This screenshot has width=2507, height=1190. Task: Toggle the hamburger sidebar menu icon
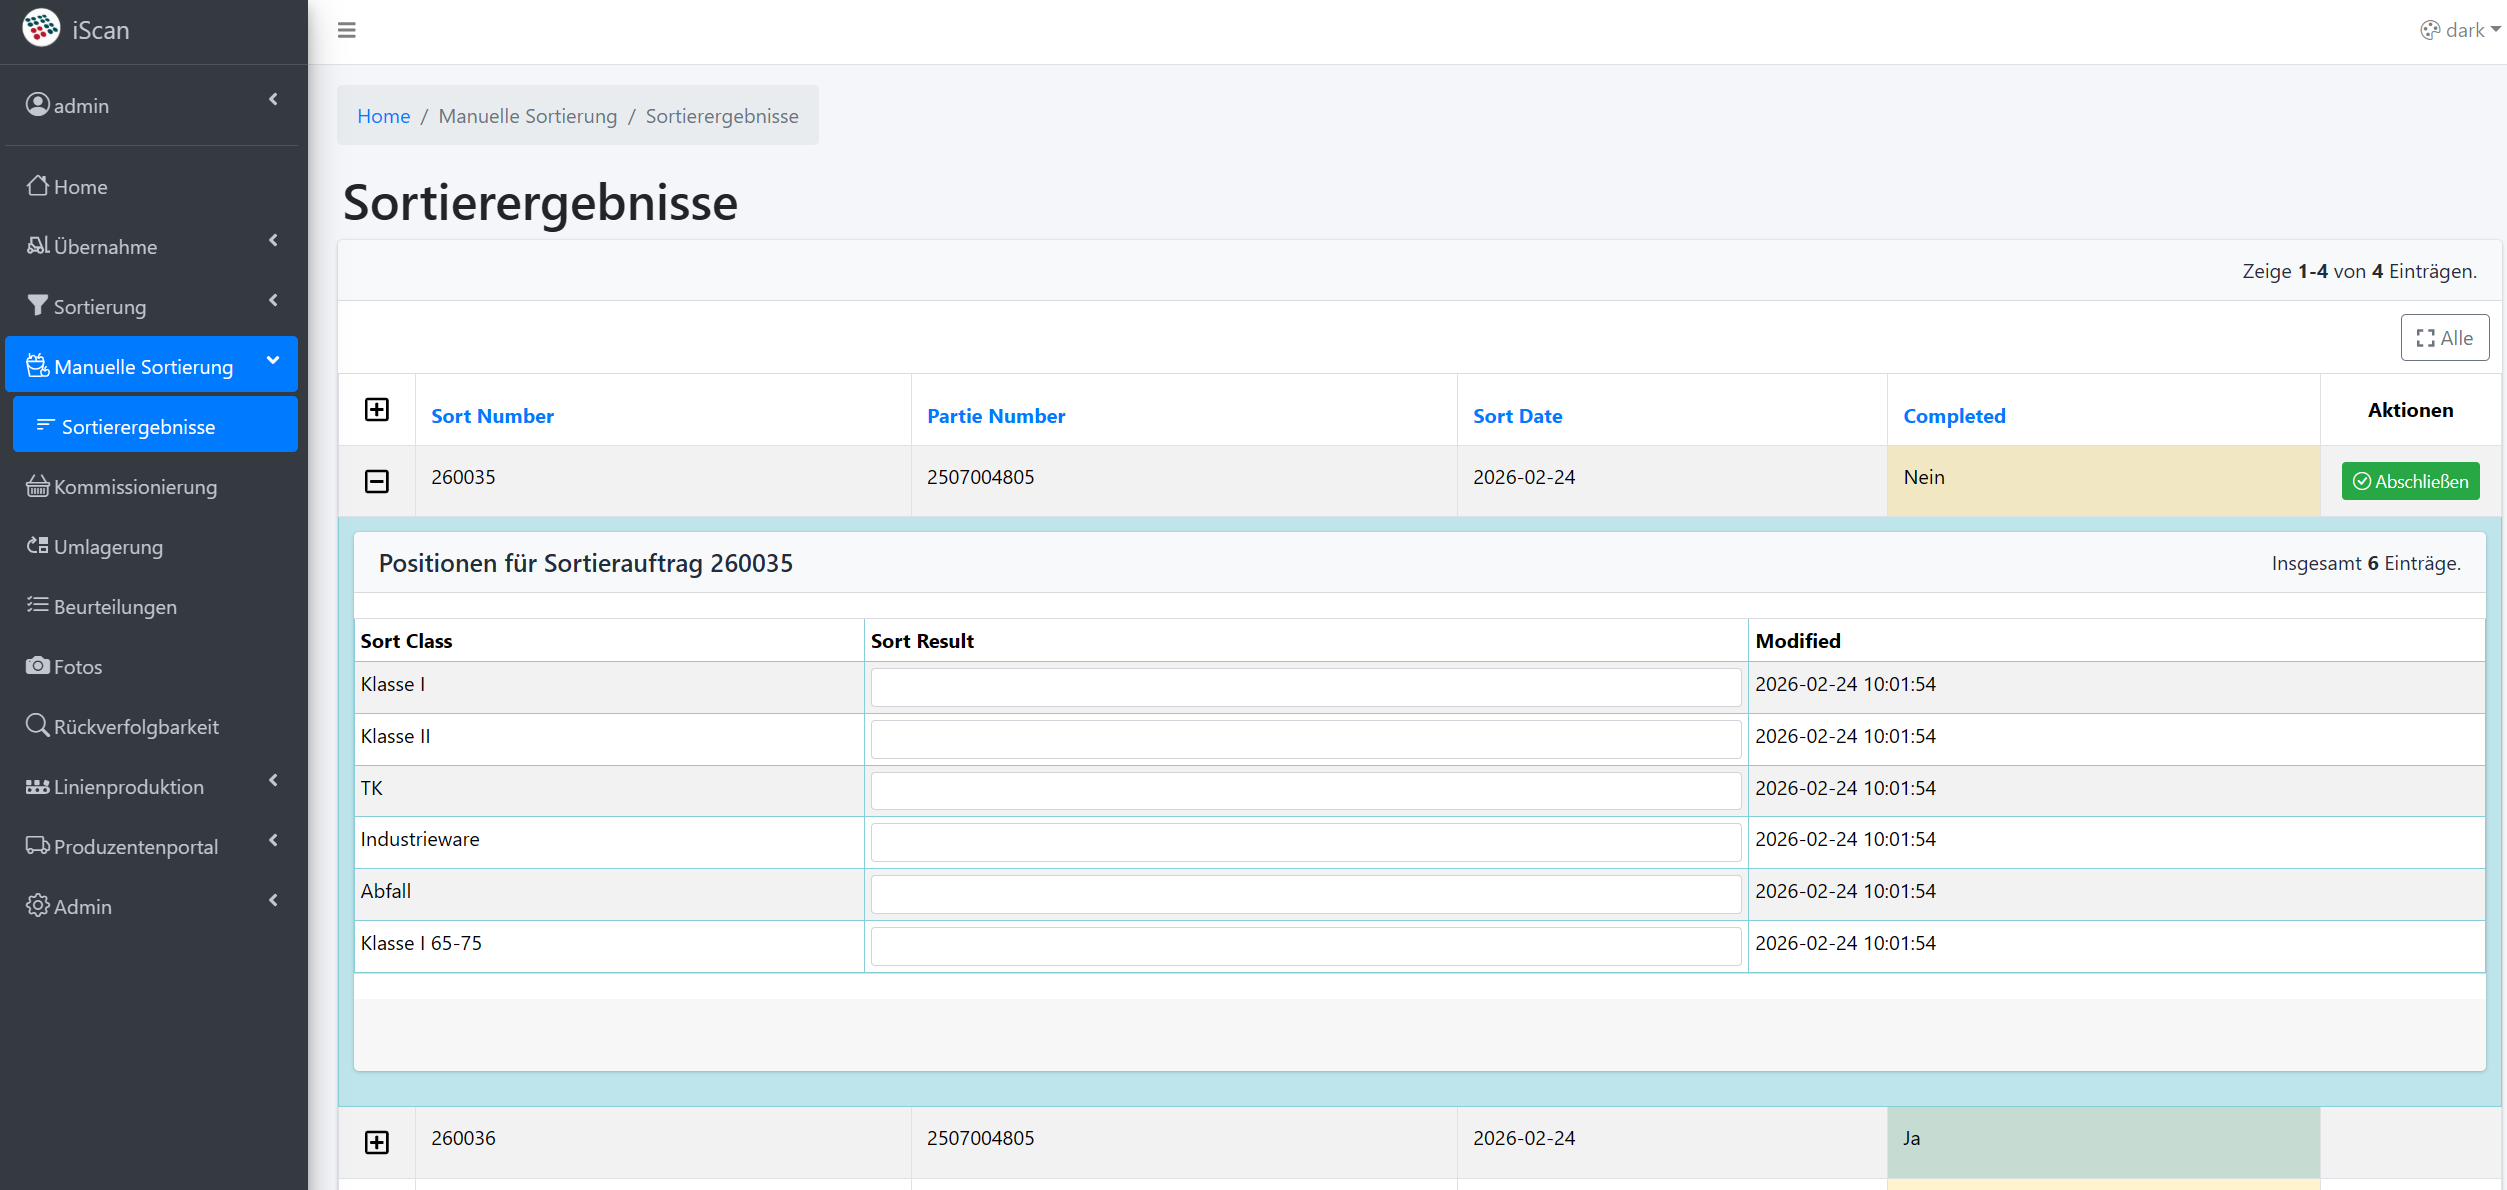click(347, 30)
